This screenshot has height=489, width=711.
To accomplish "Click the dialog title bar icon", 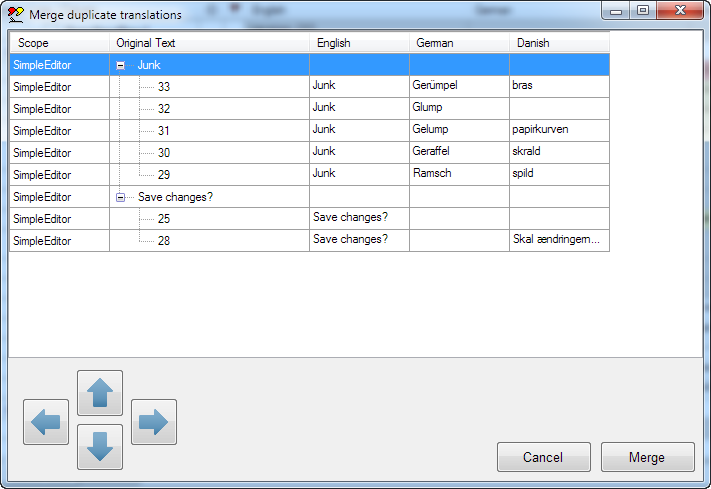I will [16, 14].
